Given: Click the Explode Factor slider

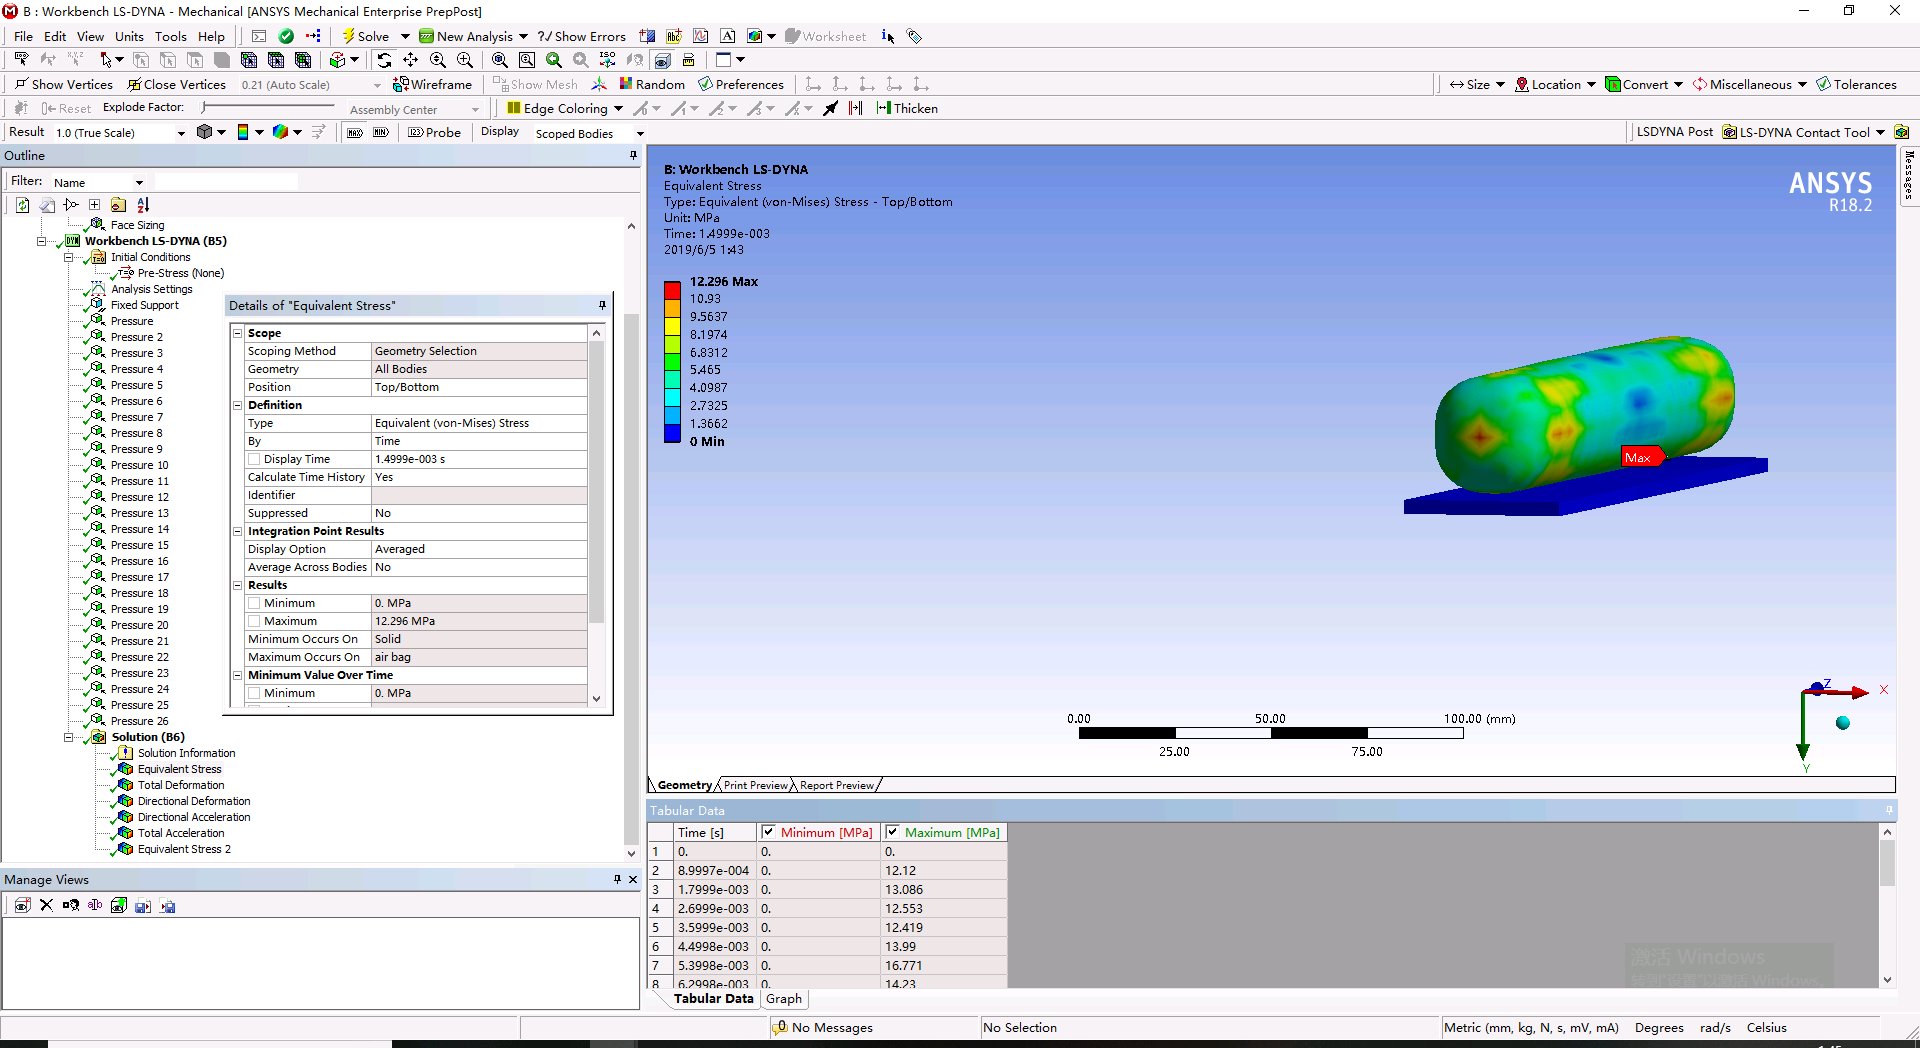Looking at the screenshot, I should point(268,107).
